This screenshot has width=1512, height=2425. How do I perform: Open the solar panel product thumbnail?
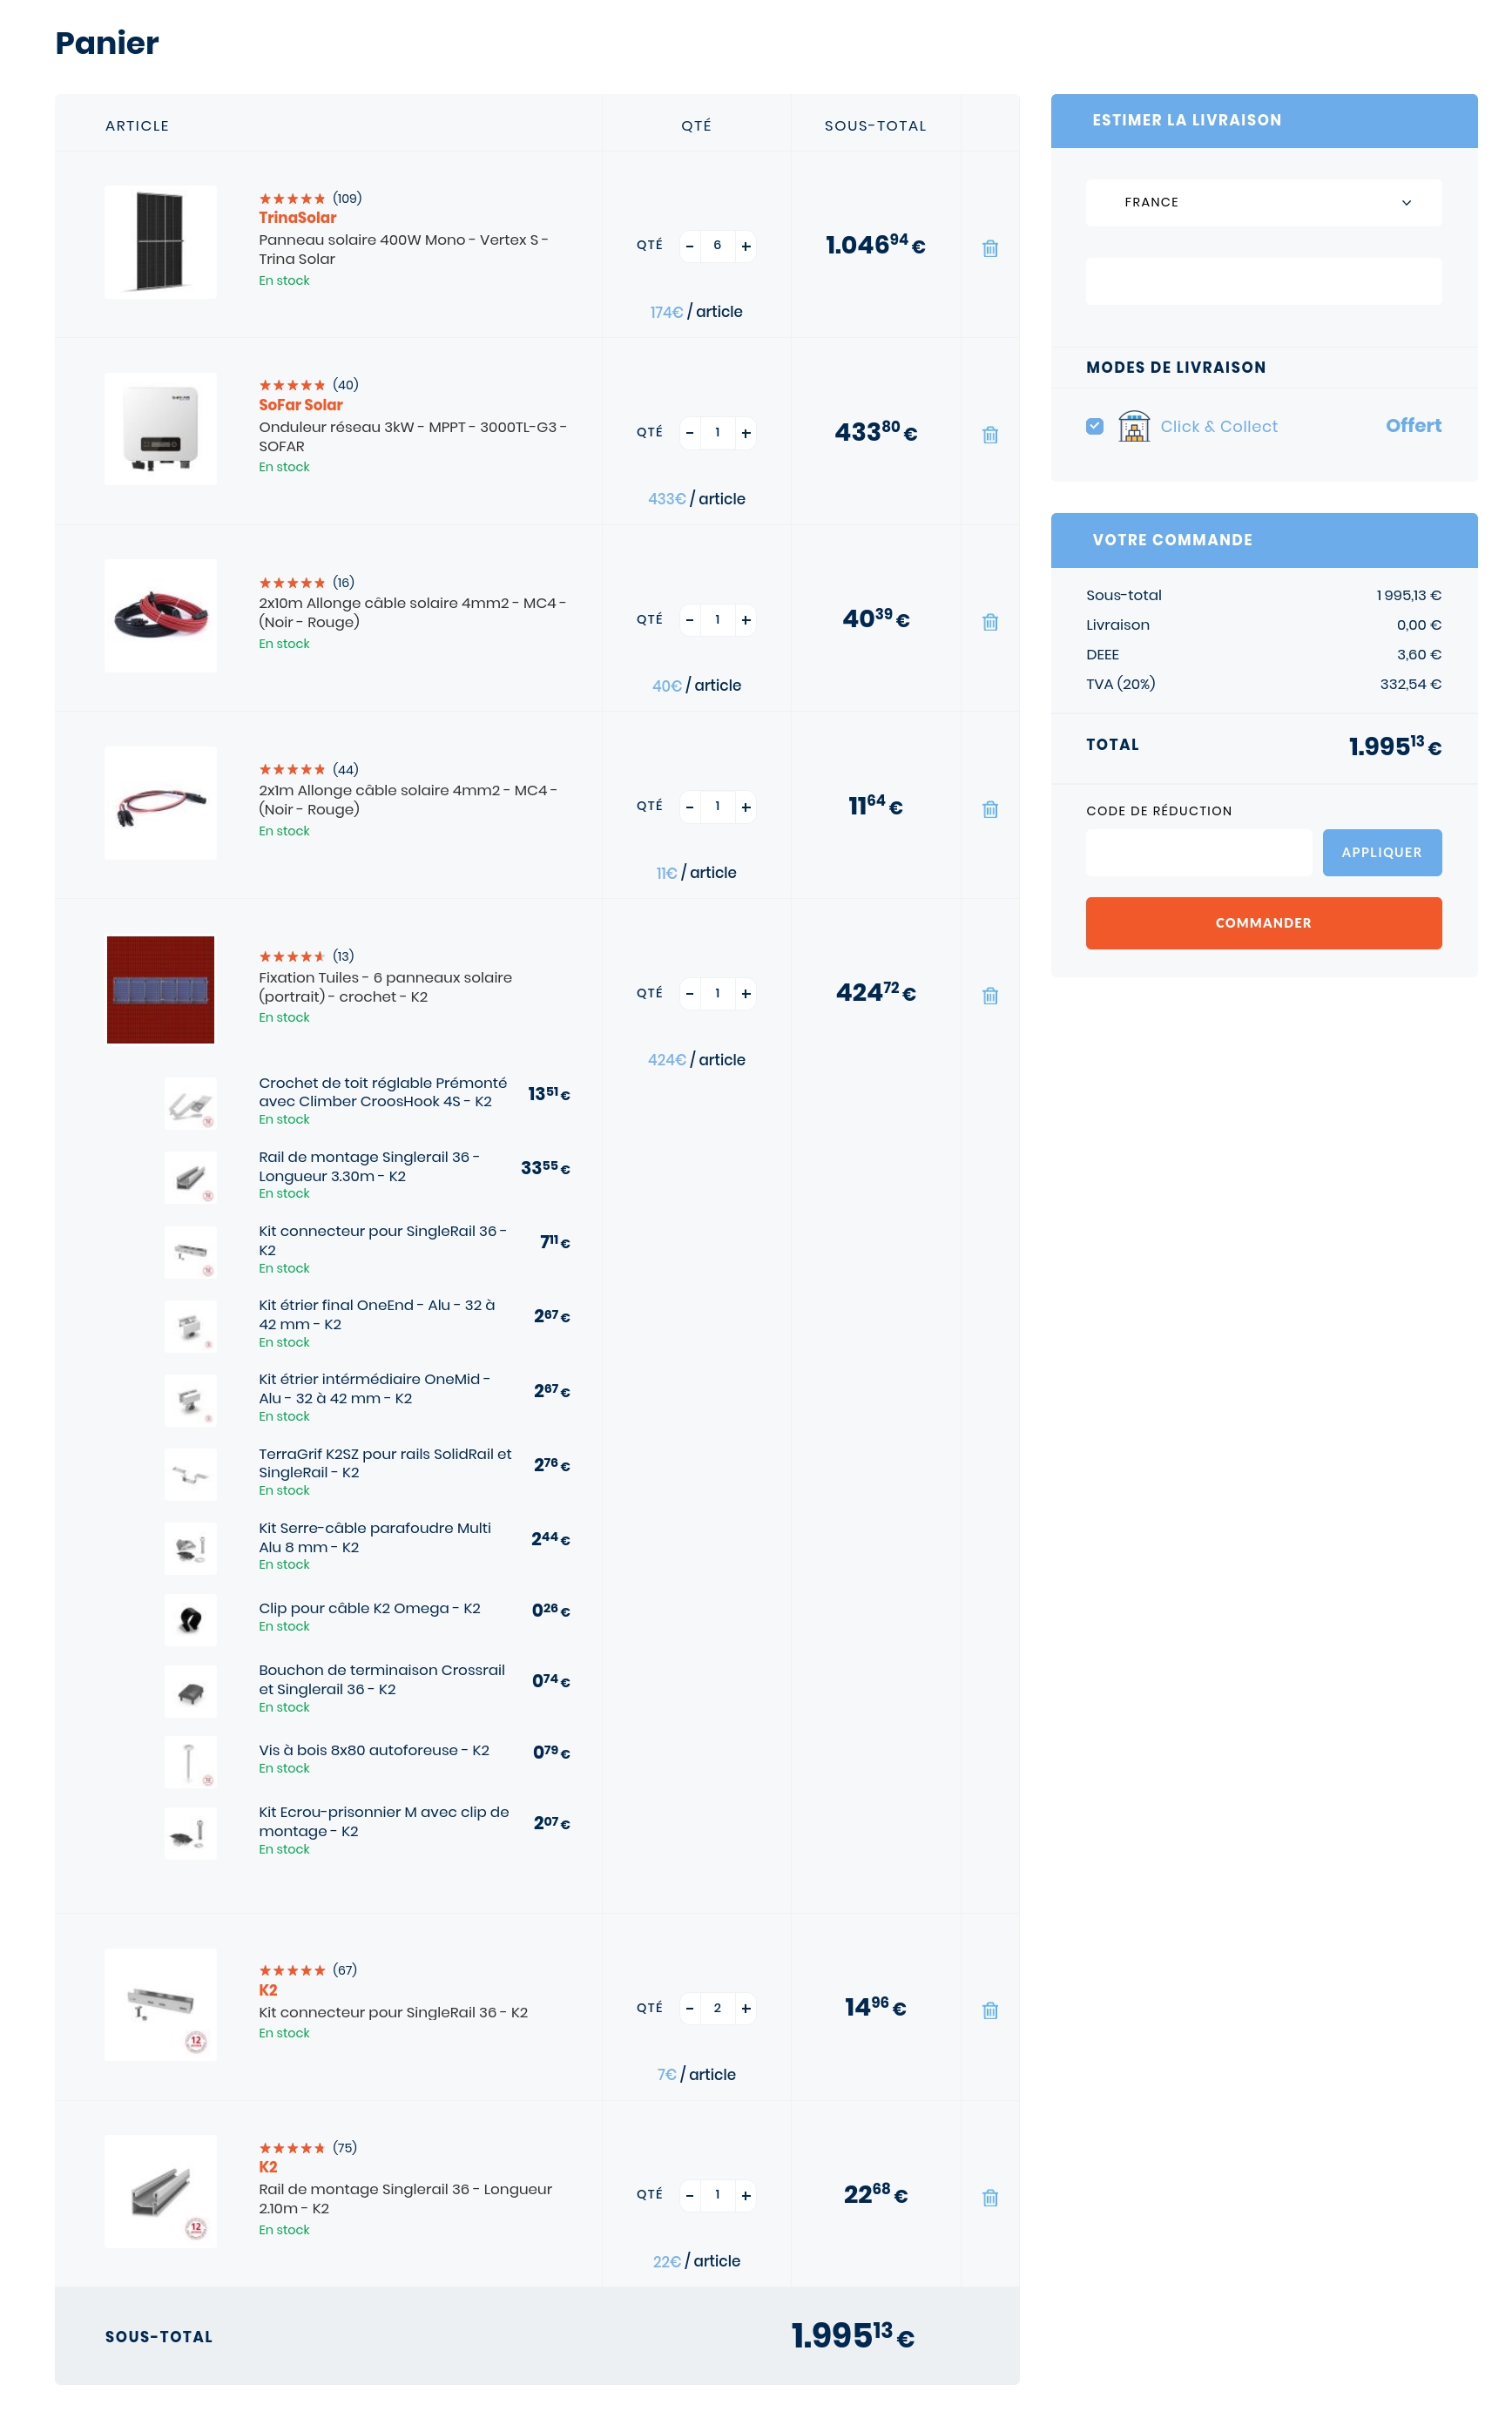pyautogui.click(x=161, y=242)
